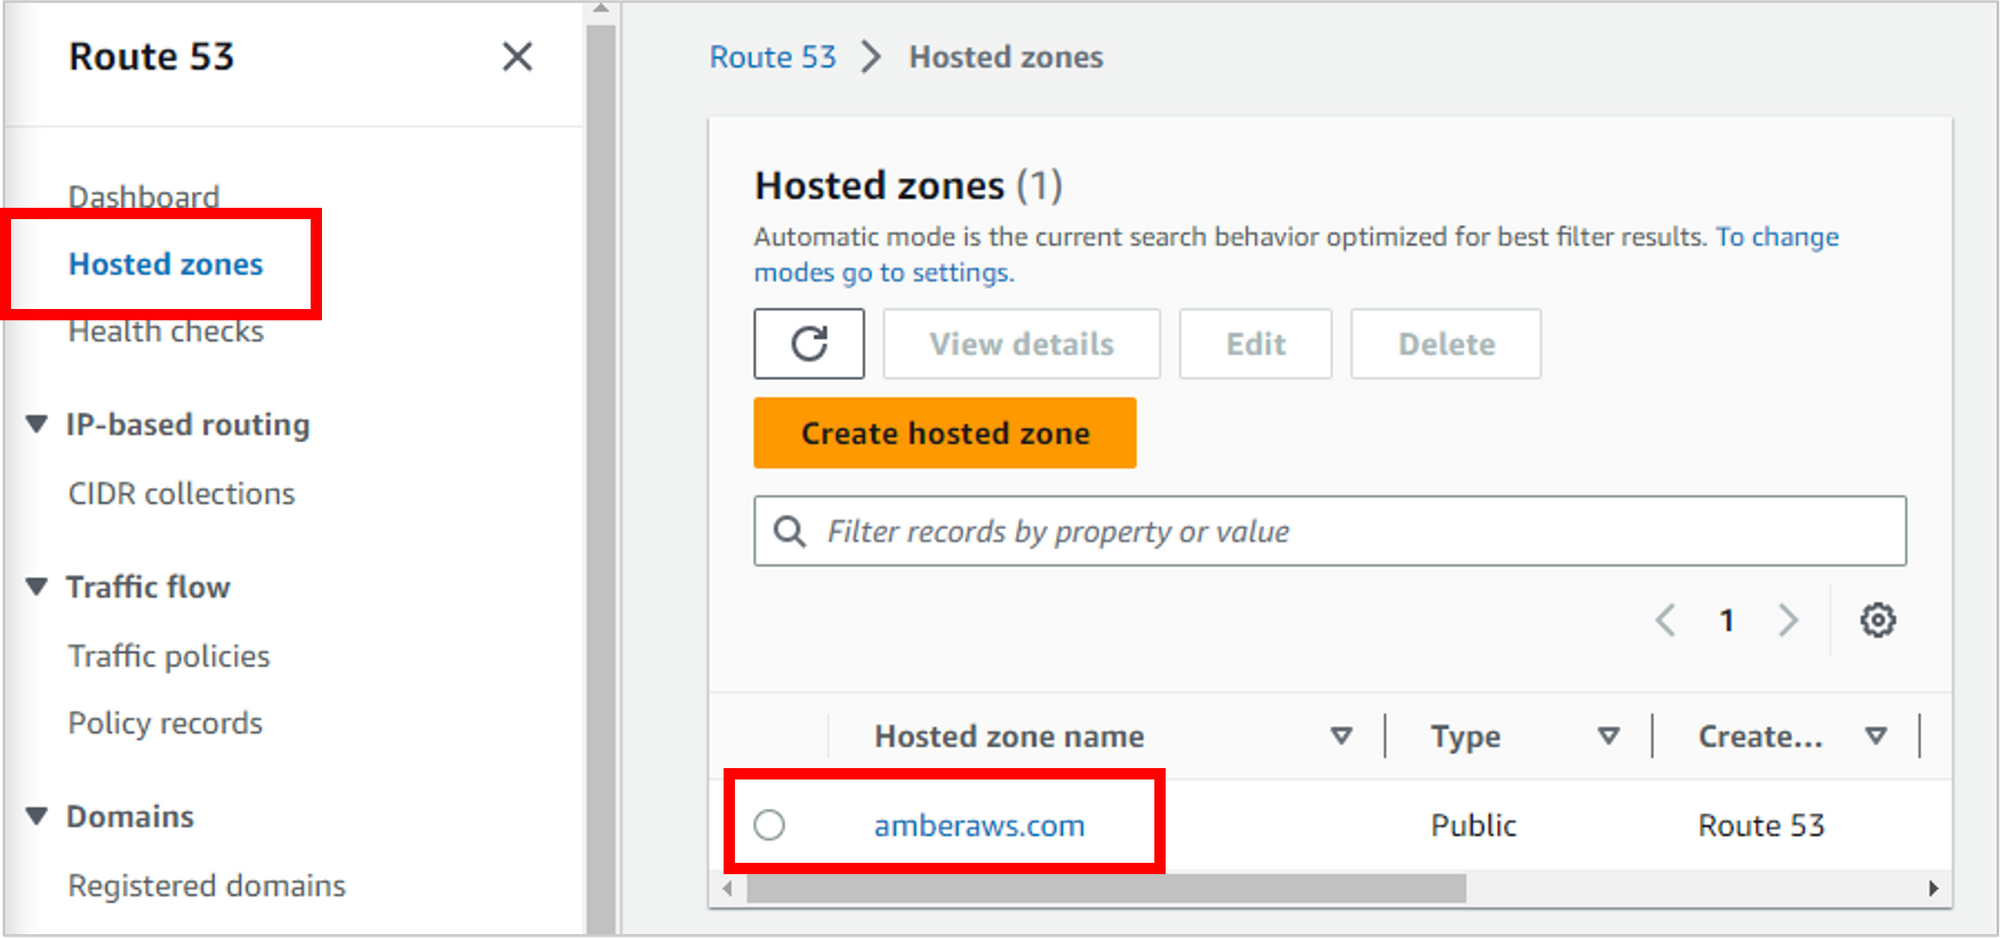The width and height of the screenshot is (2000, 938).
Task: Click the sidebar vertical scrollbar
Action: 601,478
